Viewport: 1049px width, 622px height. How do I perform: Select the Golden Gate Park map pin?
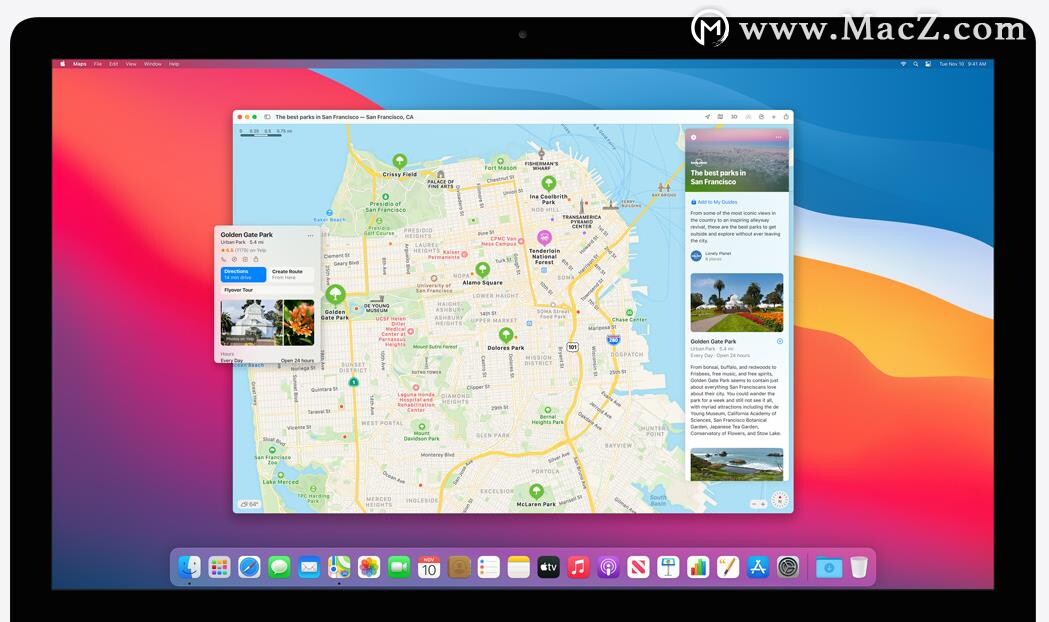(x=335, y=294)
